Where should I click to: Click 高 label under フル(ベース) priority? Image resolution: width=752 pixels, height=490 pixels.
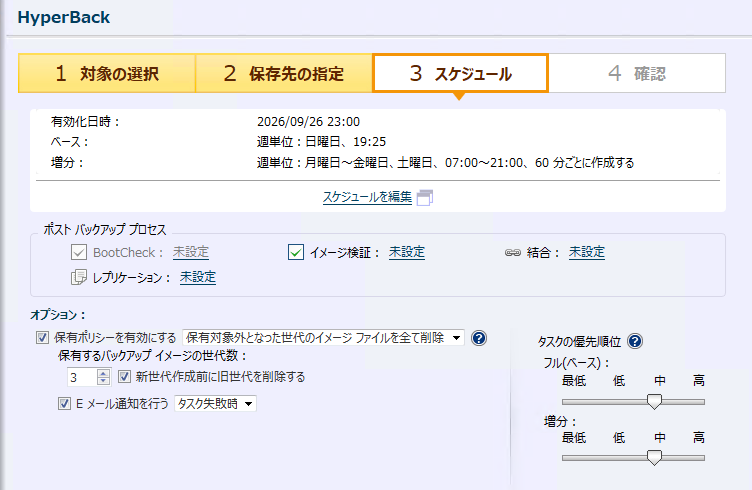click(x=698, y=381)
